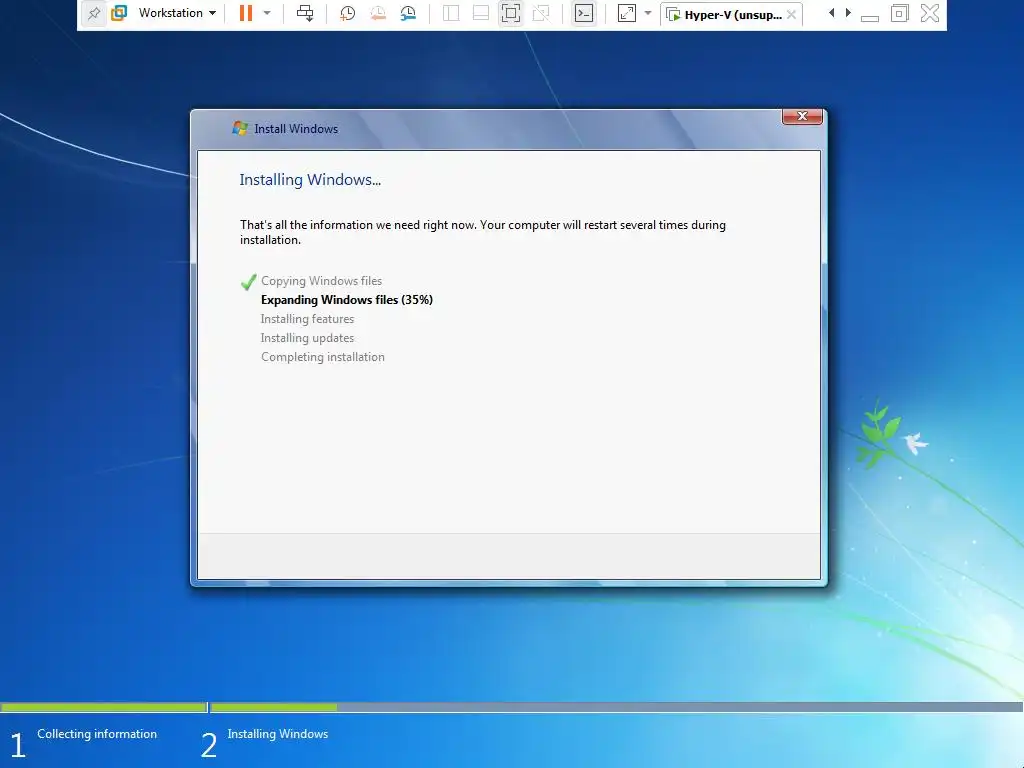The image size is (1024, 768).
Task: Revert to the previous snapshot icon
Action: 377,13
